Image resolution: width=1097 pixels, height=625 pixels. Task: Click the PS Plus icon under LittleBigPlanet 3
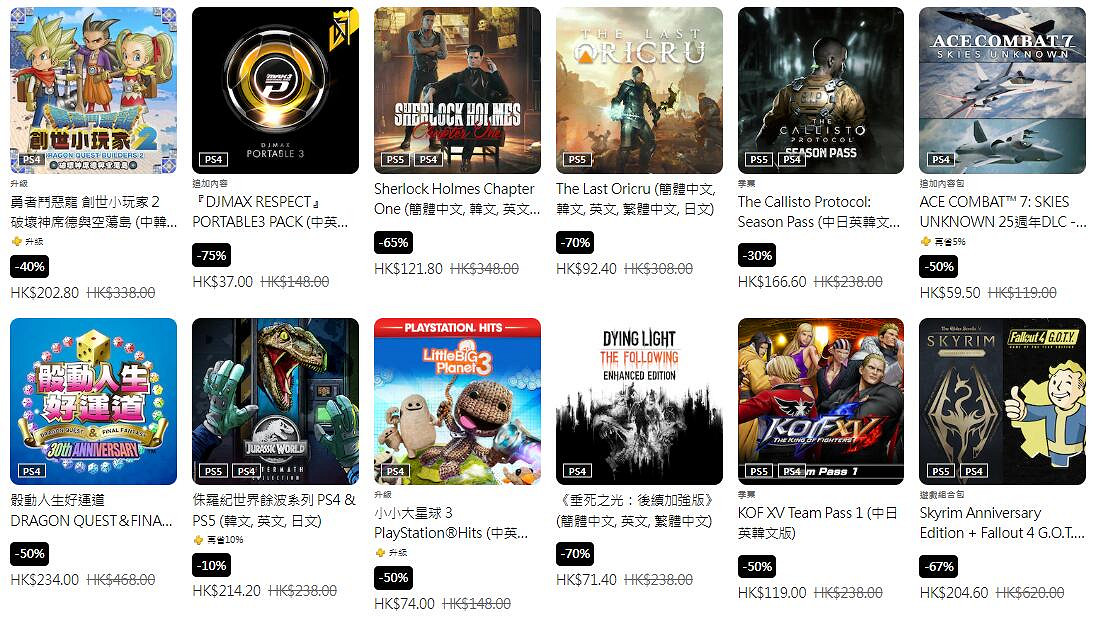click(380, 553)
